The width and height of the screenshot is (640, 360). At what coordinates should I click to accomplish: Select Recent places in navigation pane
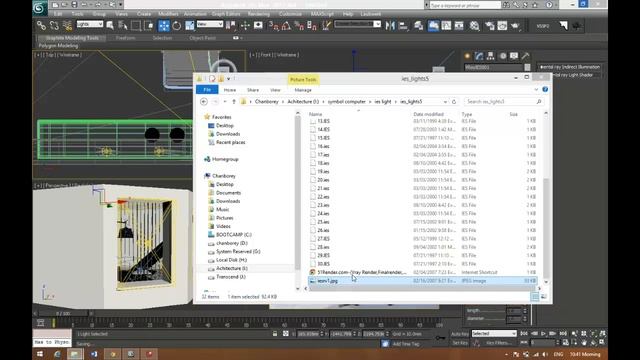(231, 142)
